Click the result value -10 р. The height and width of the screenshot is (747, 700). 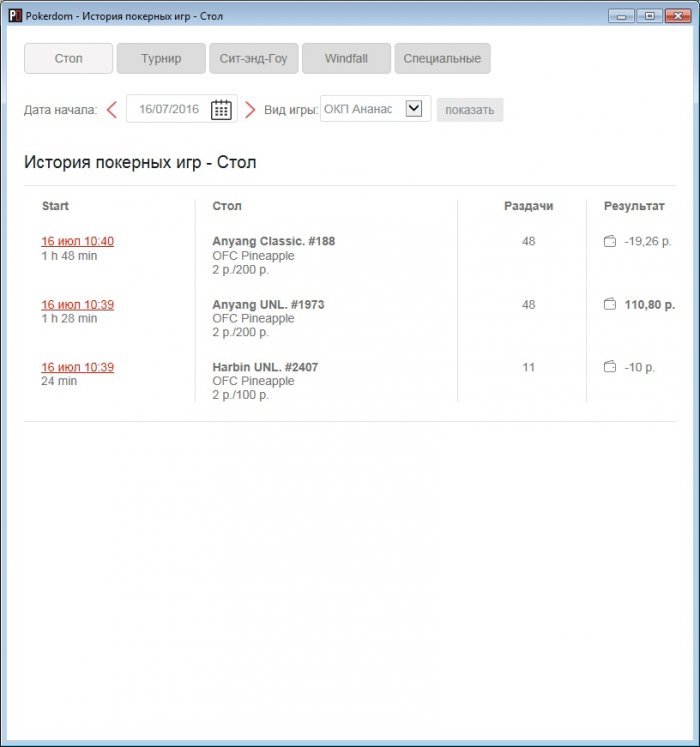(639, 367)
